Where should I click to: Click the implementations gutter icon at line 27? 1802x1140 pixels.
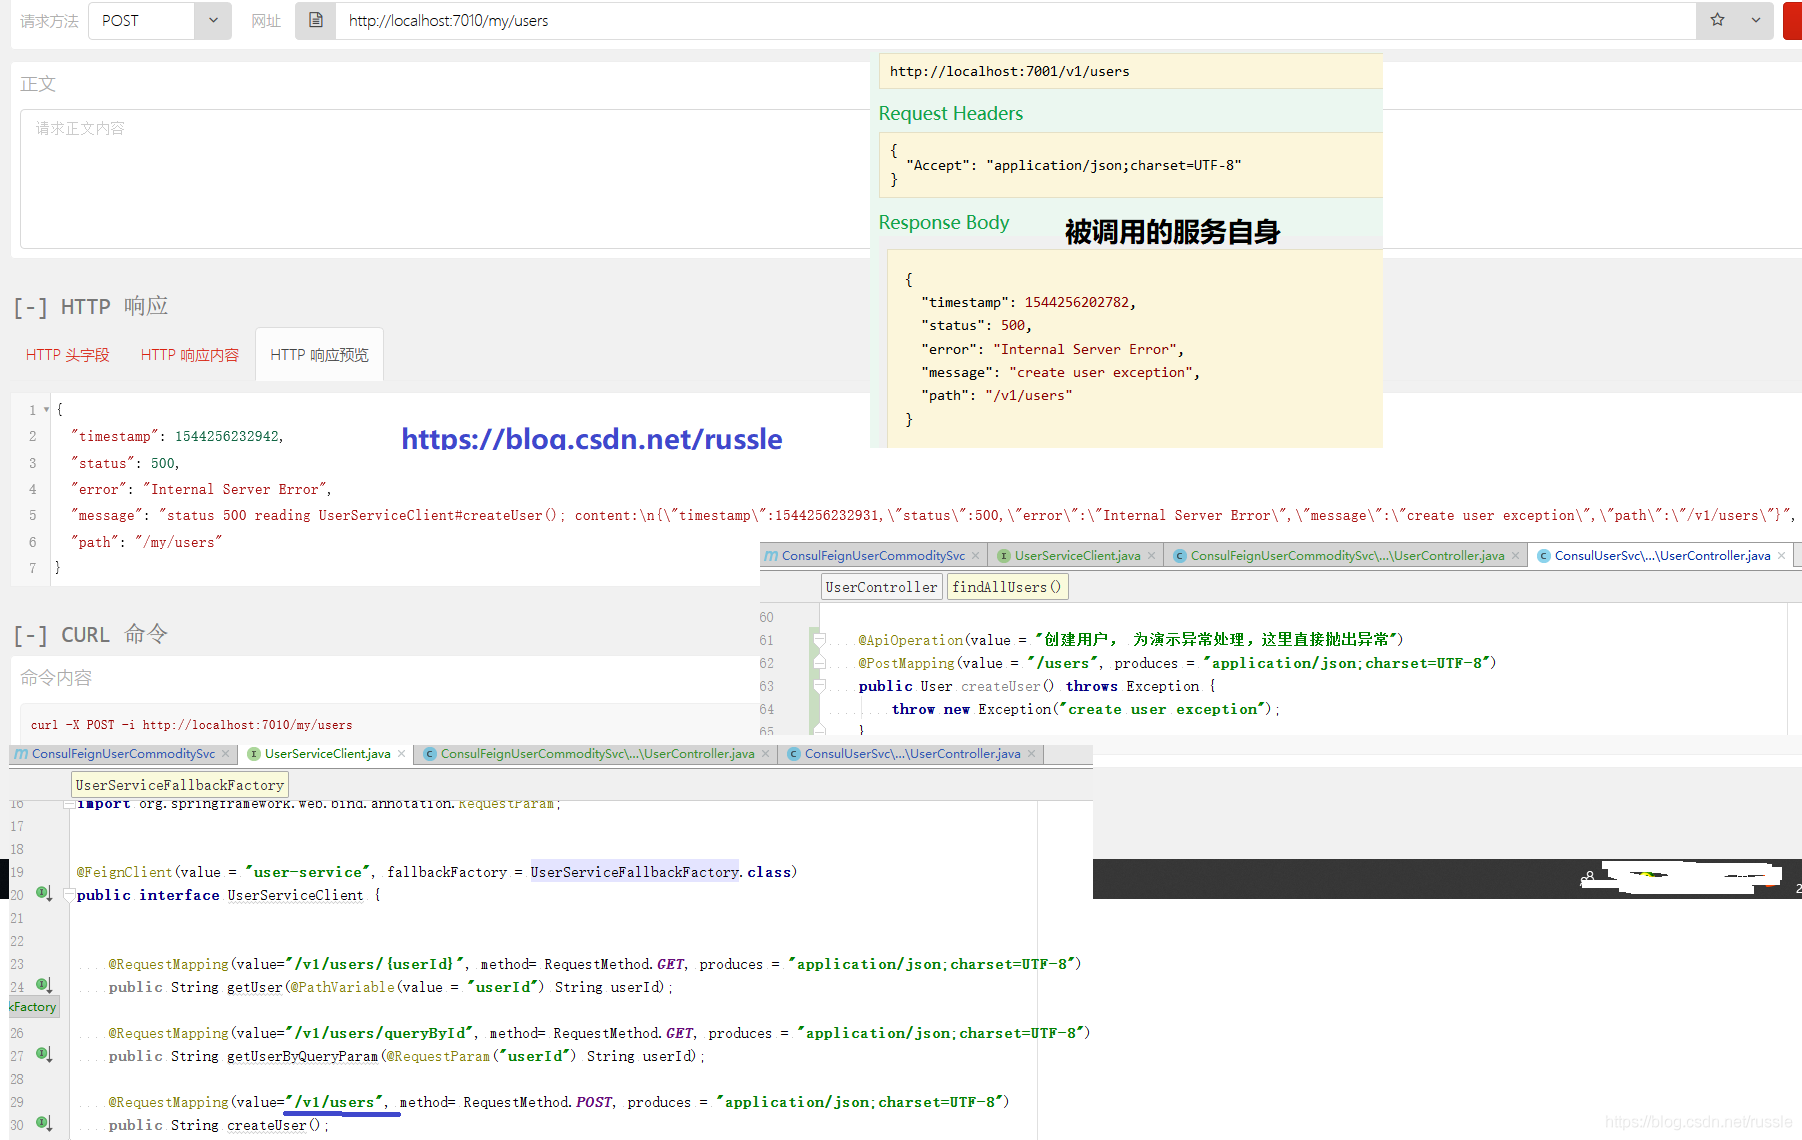44,1054
